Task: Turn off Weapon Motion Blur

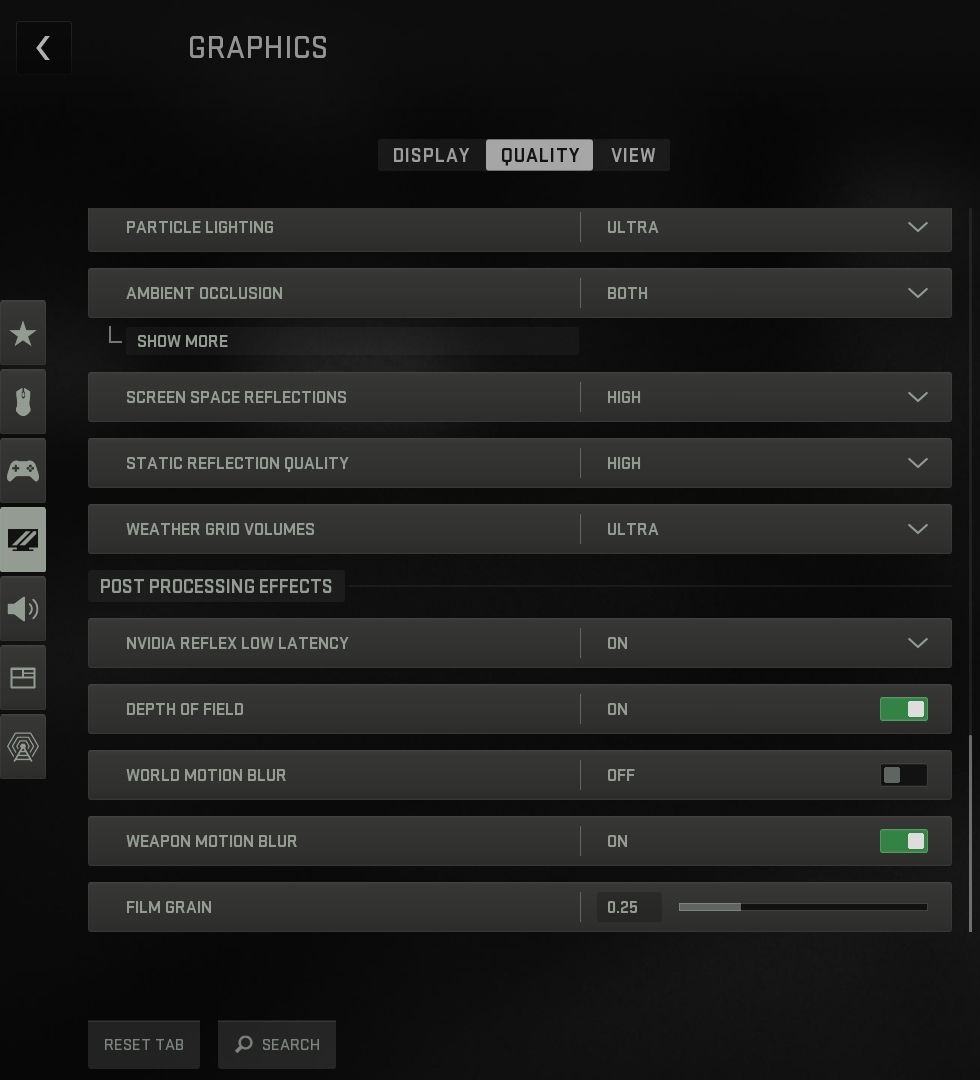Action: pyautogui.click(x=903, y=841)
